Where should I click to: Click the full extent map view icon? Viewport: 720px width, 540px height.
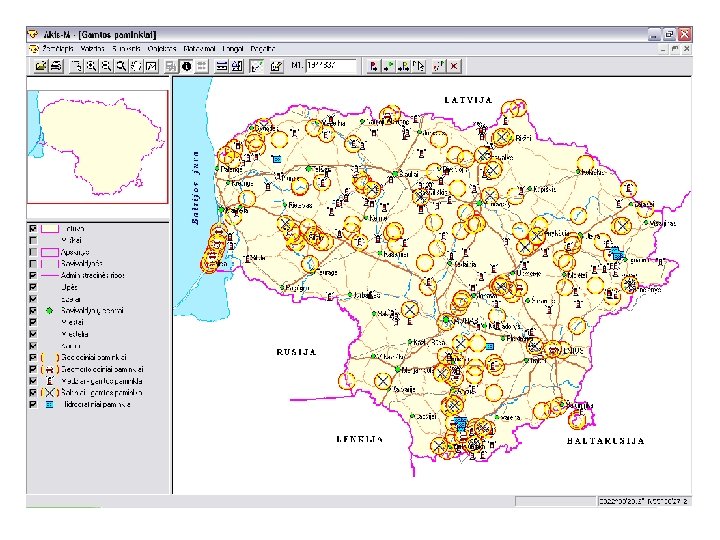point(151,66)
